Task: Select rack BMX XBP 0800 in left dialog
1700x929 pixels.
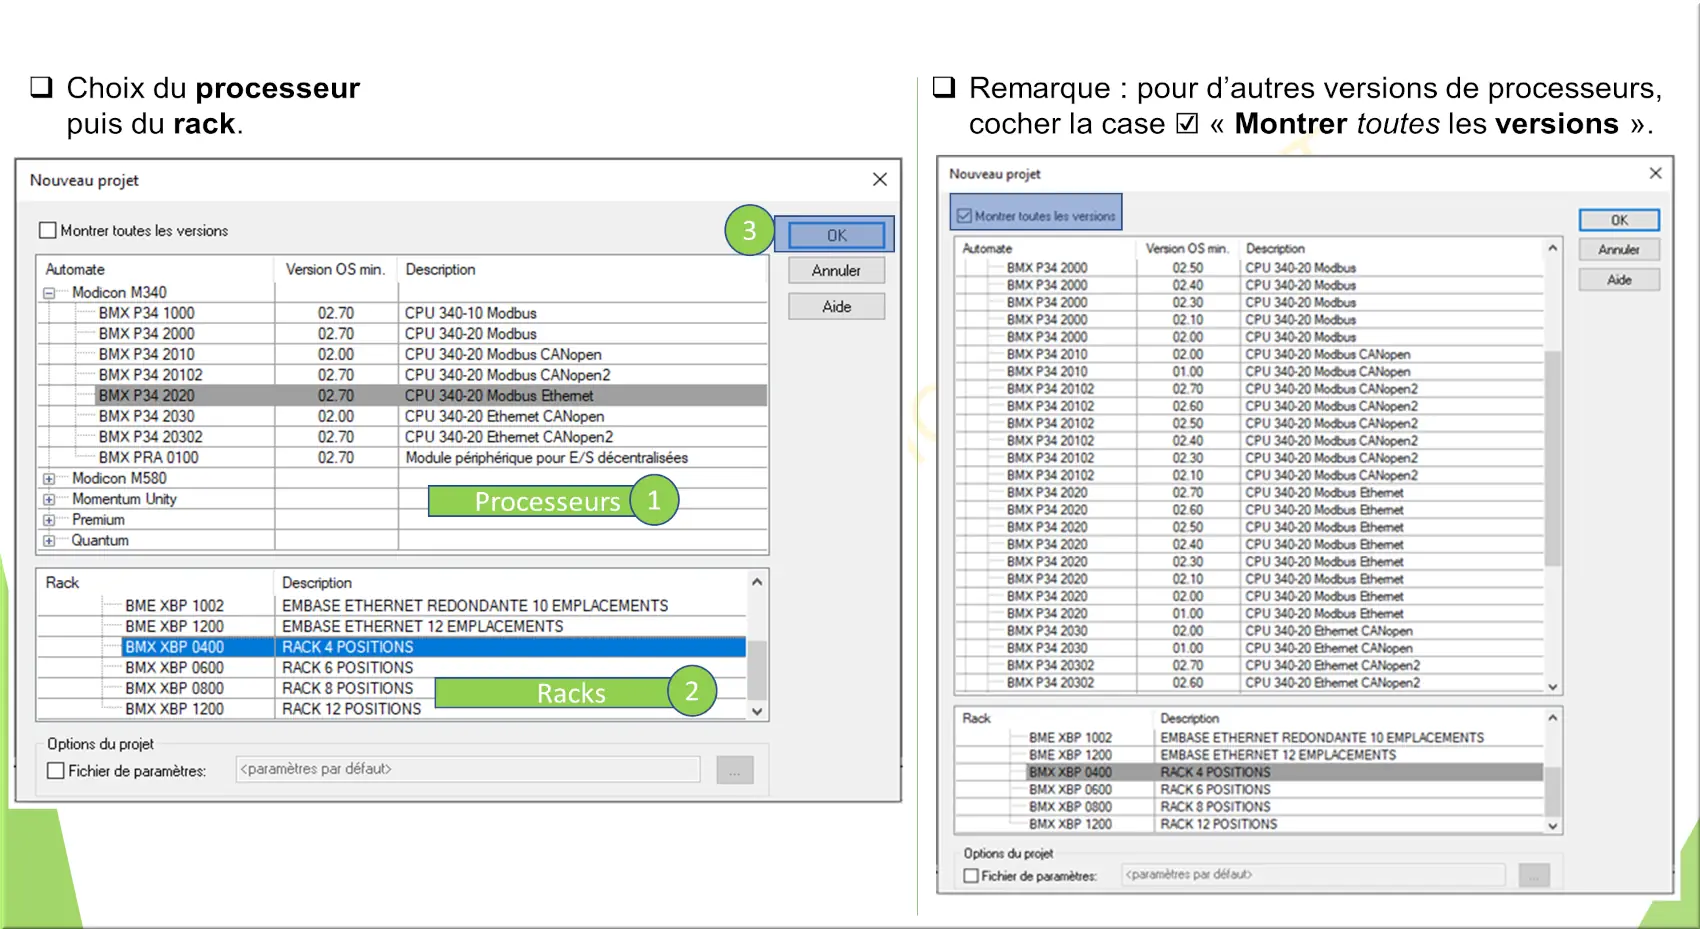Action: (x=174, y=688)
